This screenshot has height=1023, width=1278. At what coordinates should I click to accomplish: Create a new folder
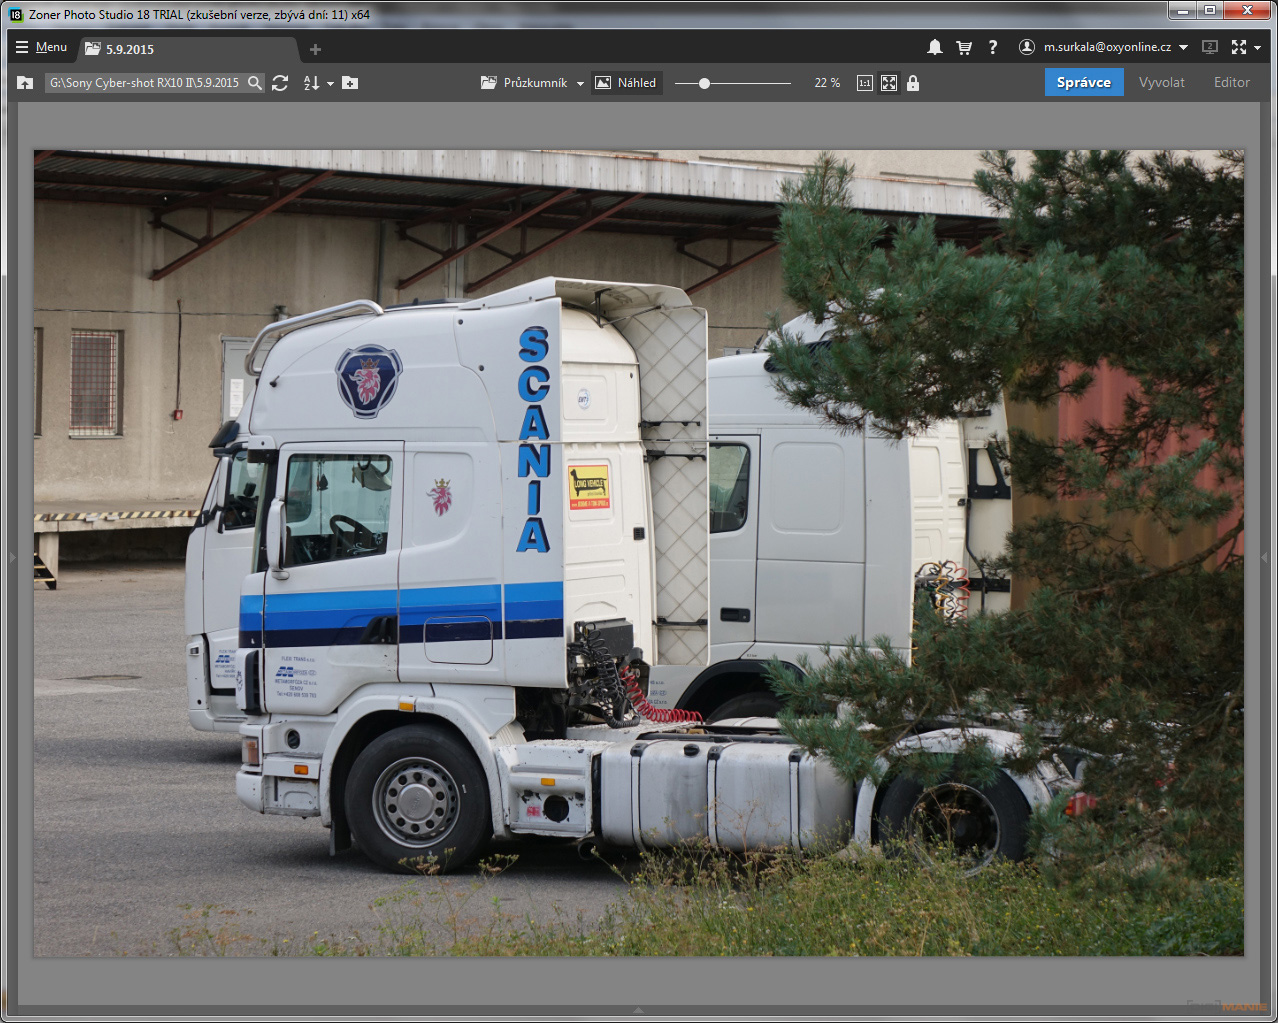point(350,83)
